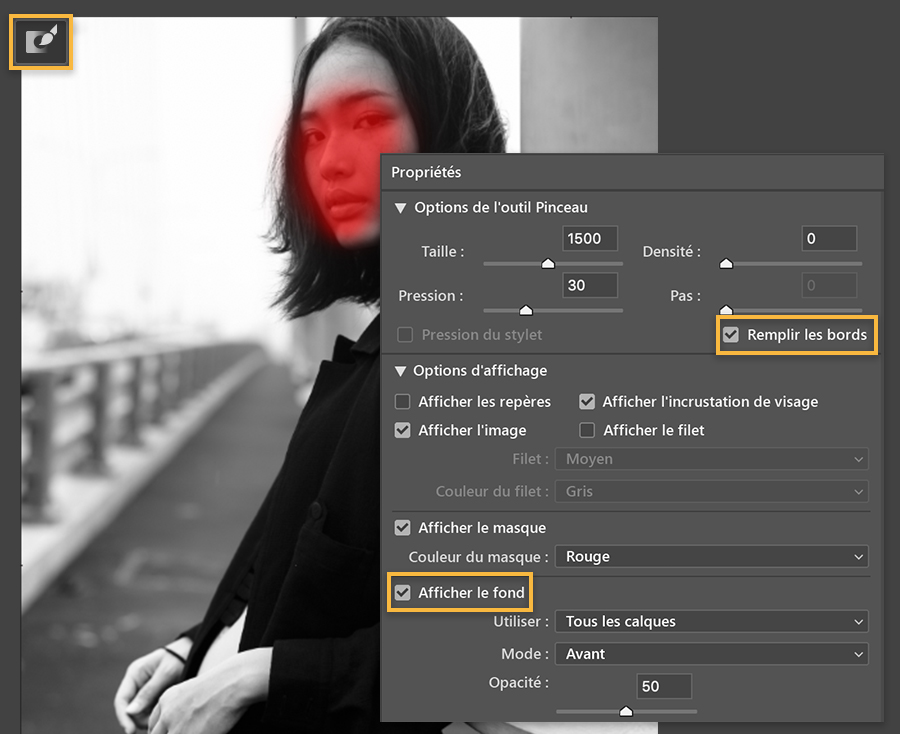Click the Taille value field showing 1500

click(x=590, y=238)
